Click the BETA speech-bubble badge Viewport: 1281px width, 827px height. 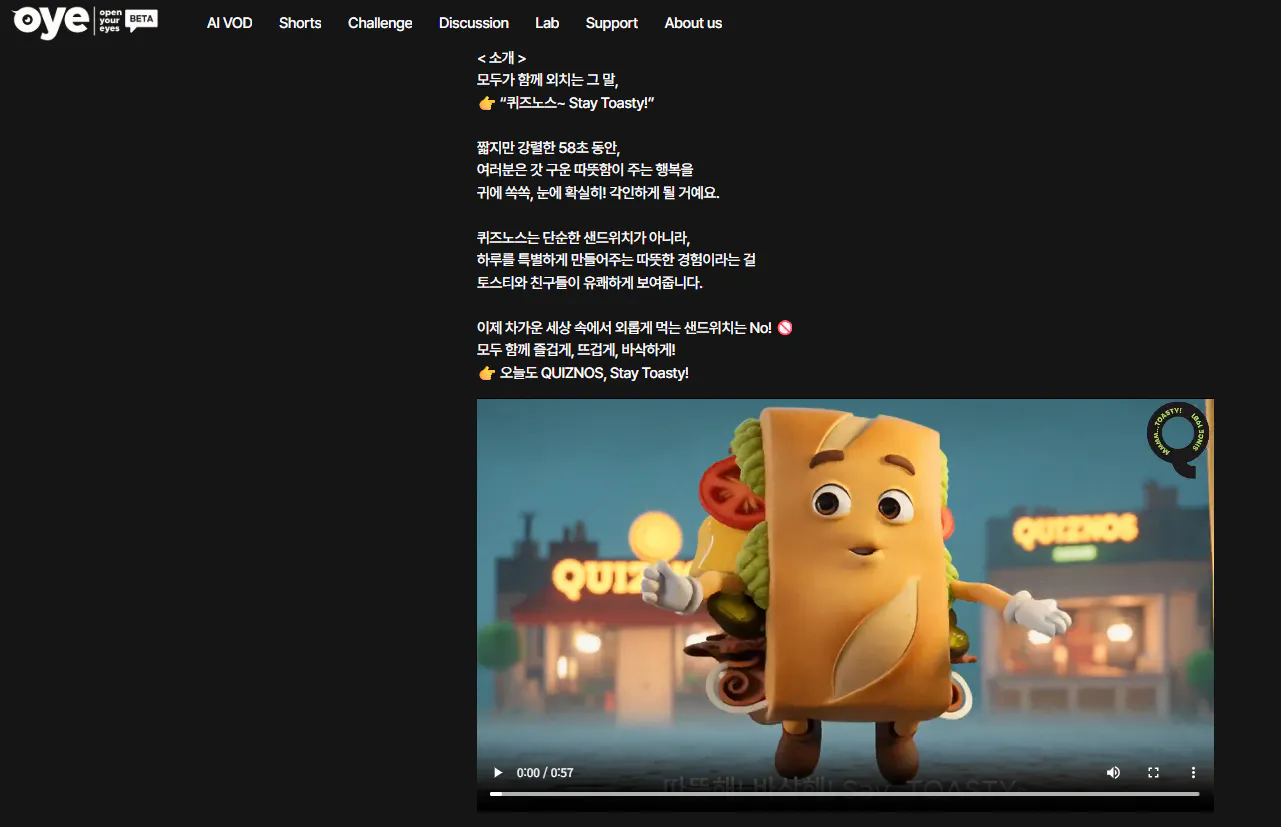[x=141, y=20]
